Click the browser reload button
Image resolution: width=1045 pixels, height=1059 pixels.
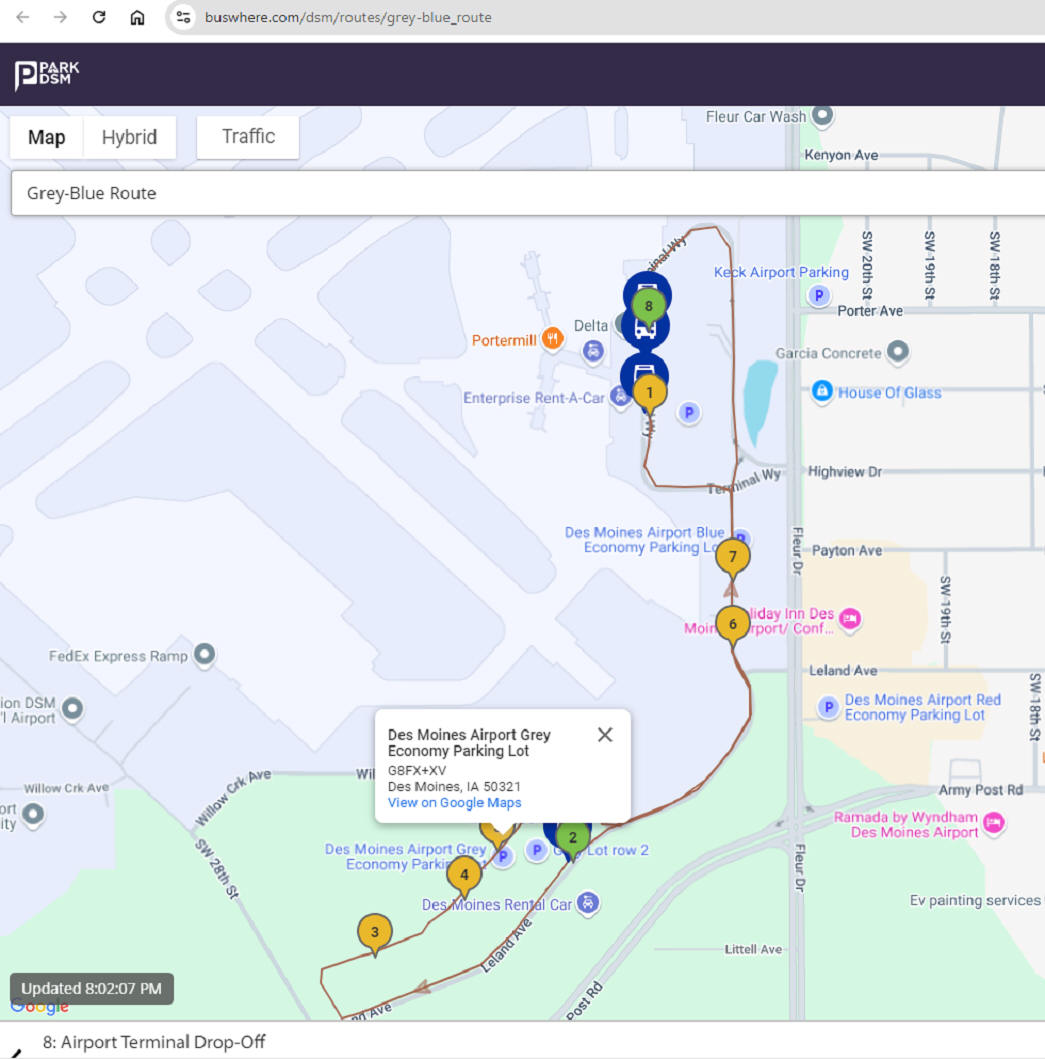pos(99,17)
